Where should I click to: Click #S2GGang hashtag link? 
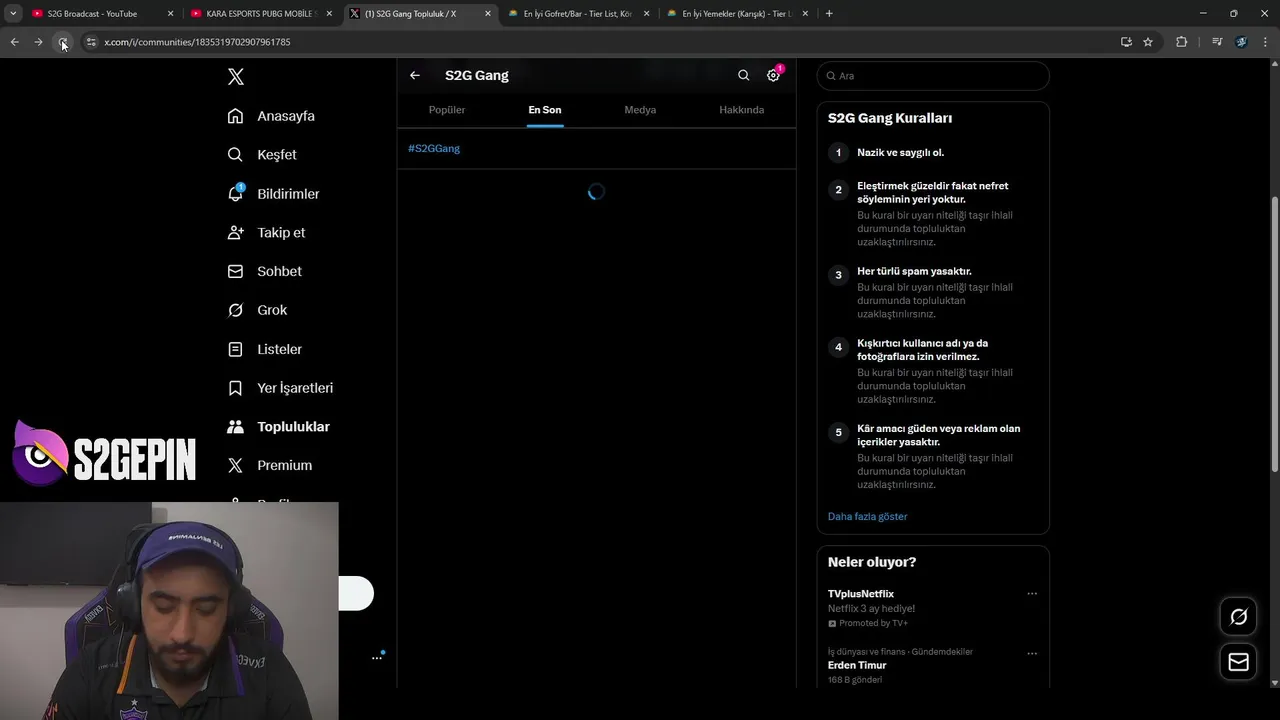click(x=434, y=148)
